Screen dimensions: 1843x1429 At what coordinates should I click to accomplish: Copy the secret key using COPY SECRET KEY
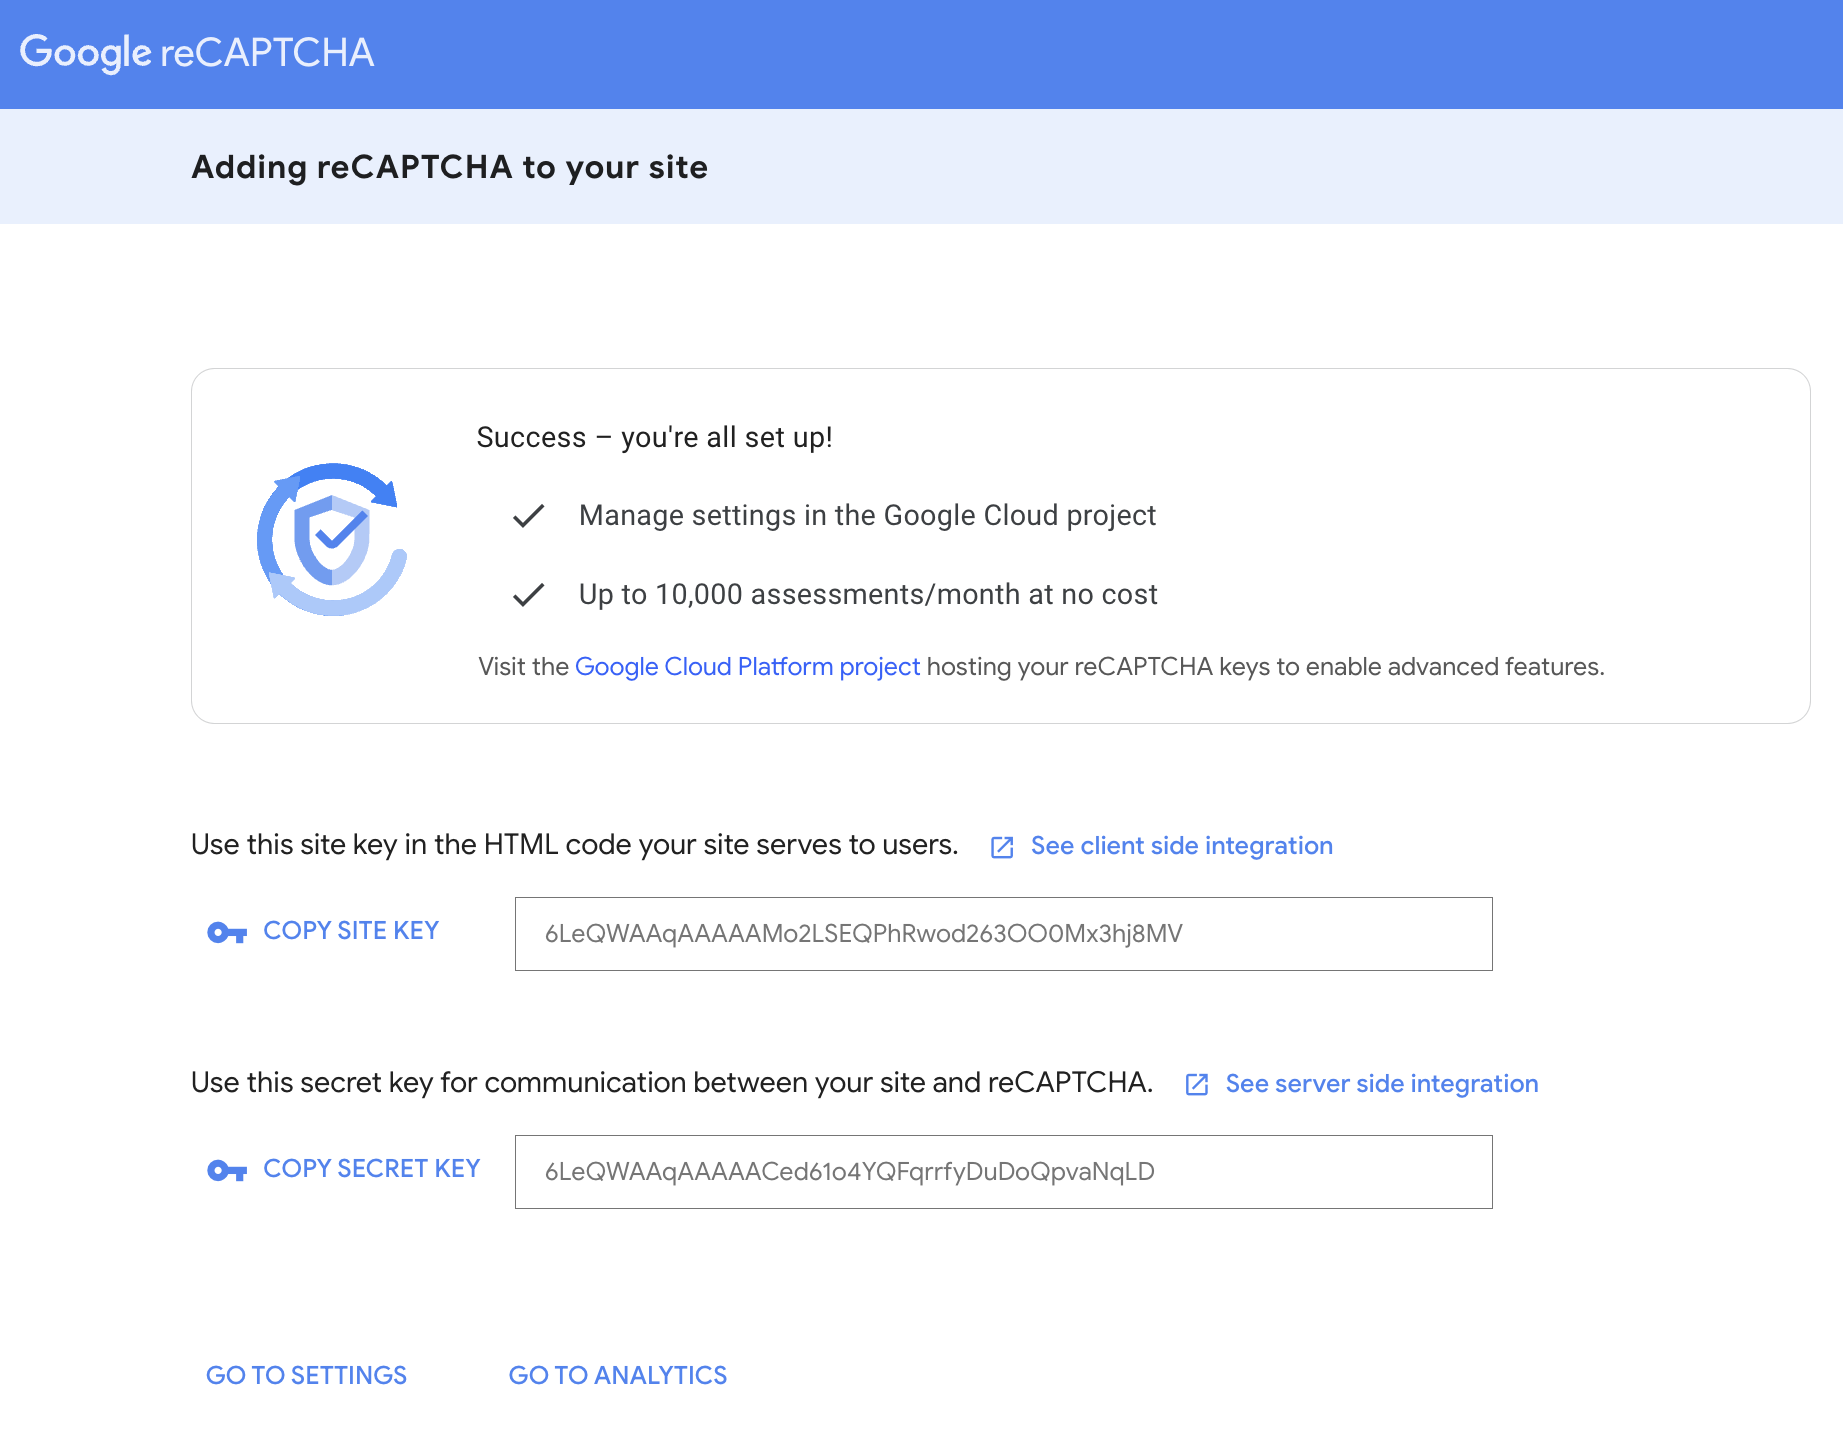pyautogui.click(x=371, y=1168)
